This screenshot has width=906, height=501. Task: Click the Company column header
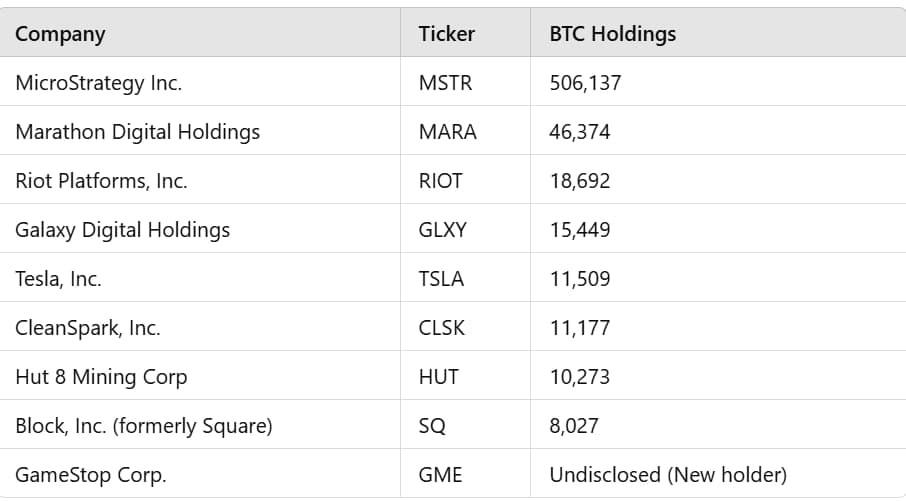click(x=60, y=34)
